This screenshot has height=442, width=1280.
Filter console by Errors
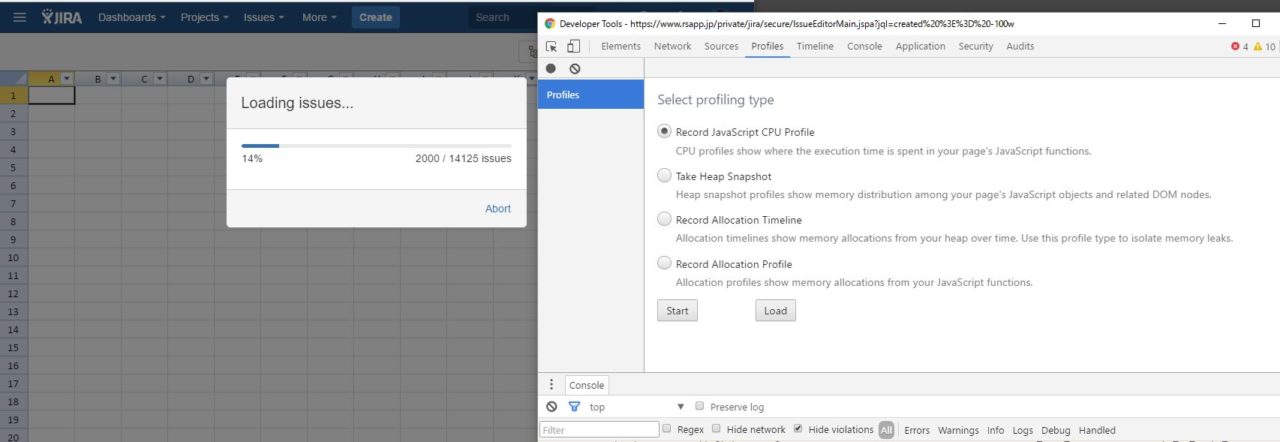(x=917, y=430)
